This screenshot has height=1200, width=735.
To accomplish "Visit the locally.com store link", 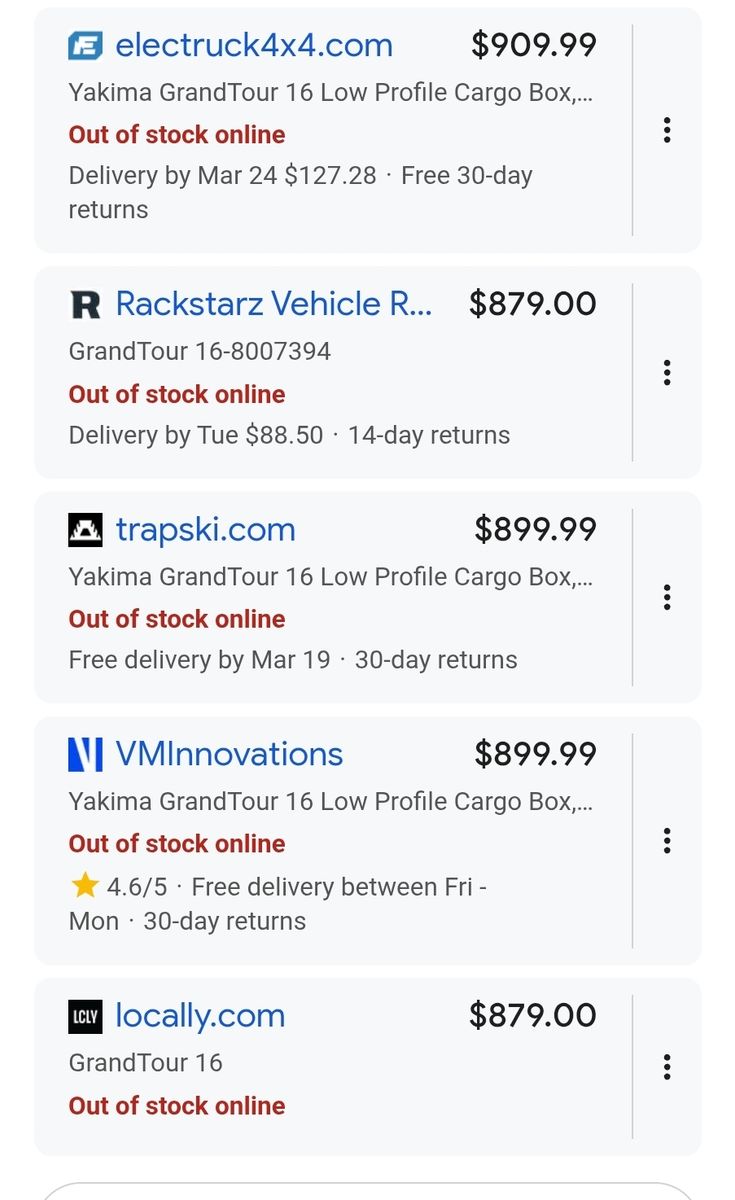I will (200, 1016).
